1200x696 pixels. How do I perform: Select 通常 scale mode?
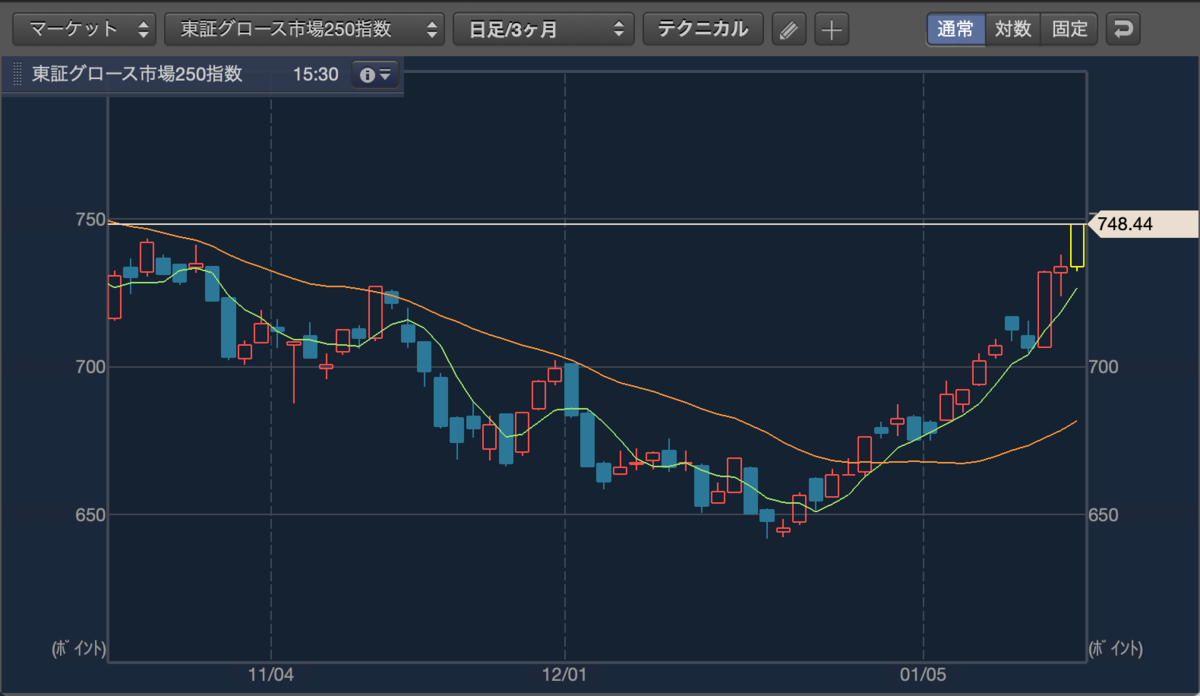pyautogui.click(x=956, y=29)
